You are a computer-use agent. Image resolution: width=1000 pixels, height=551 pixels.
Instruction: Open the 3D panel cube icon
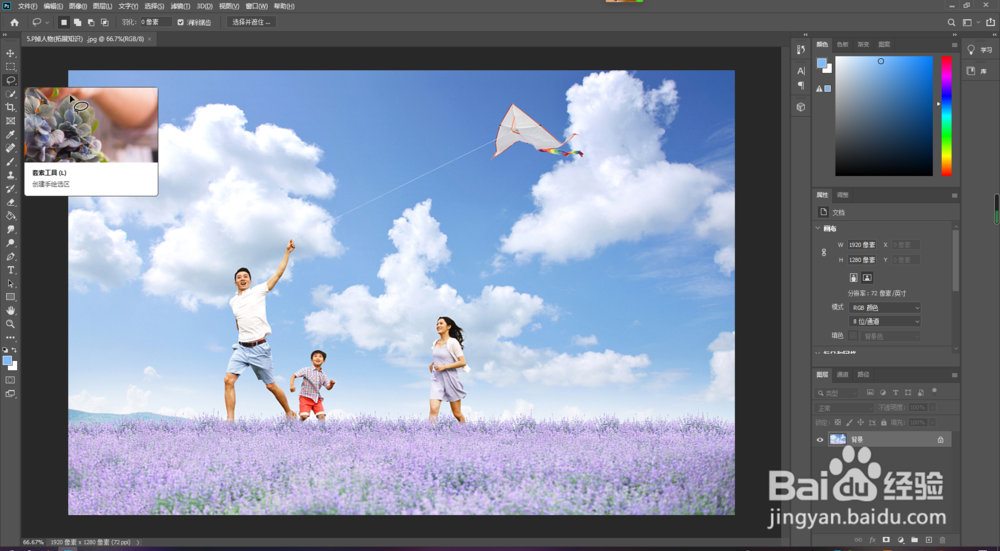[801, 107]
